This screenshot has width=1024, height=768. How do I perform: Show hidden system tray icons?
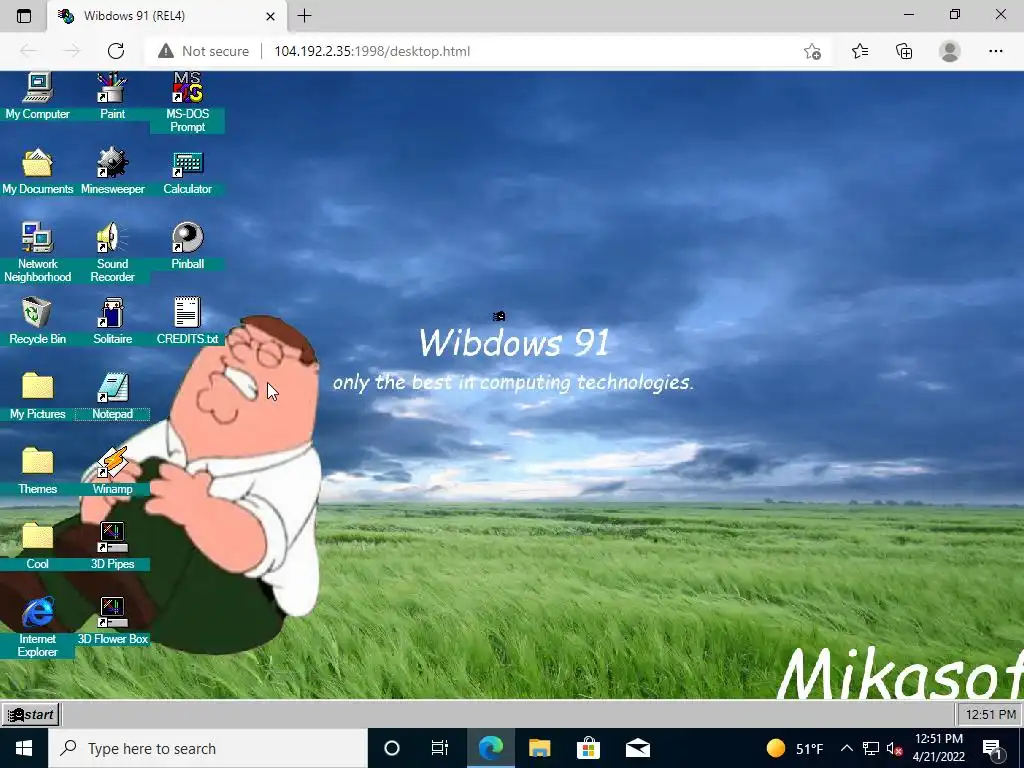point(846,748)
